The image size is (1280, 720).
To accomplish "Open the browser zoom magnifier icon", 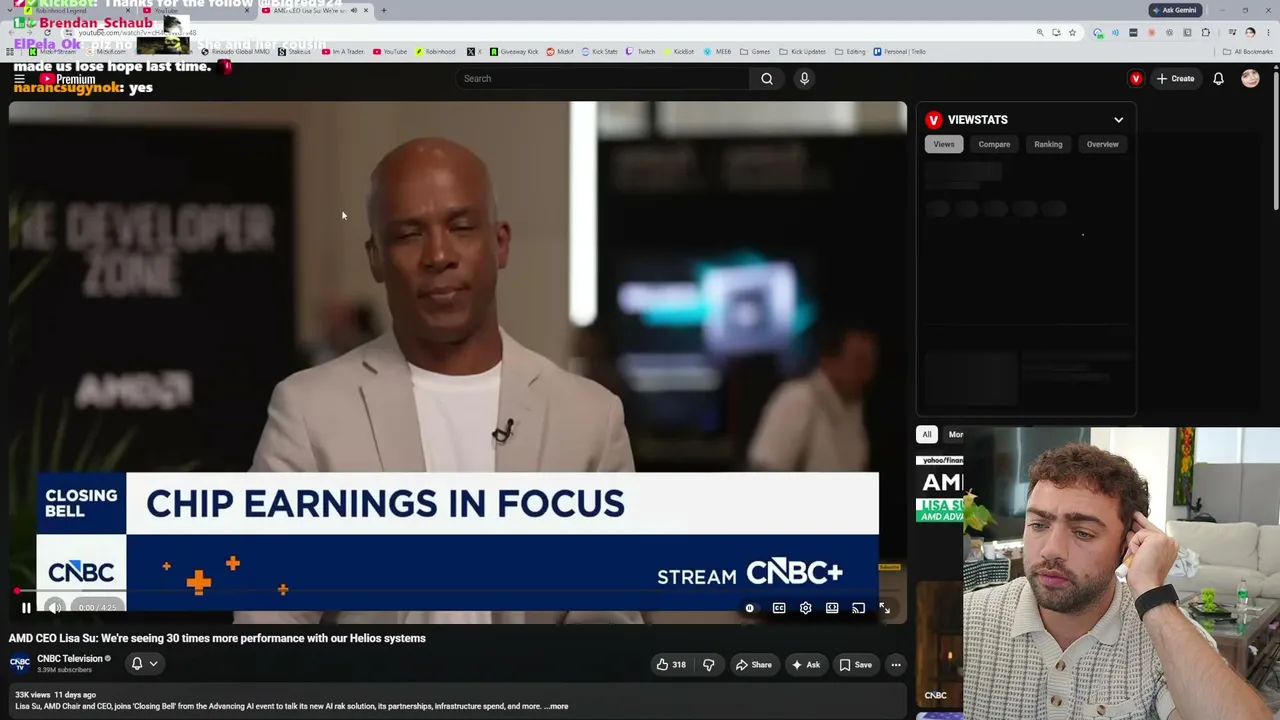I will (1040, 32).
